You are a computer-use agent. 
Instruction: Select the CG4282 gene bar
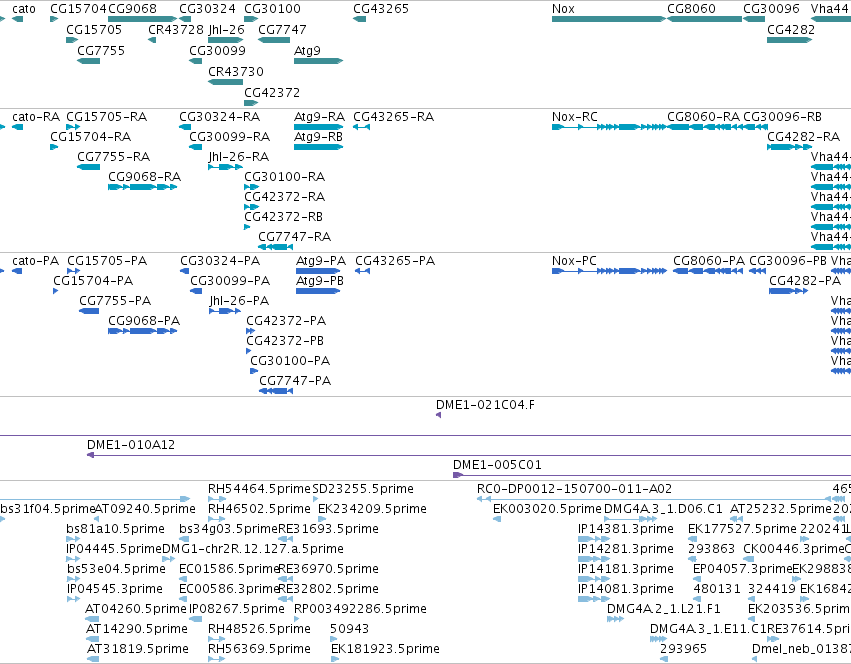789,40
